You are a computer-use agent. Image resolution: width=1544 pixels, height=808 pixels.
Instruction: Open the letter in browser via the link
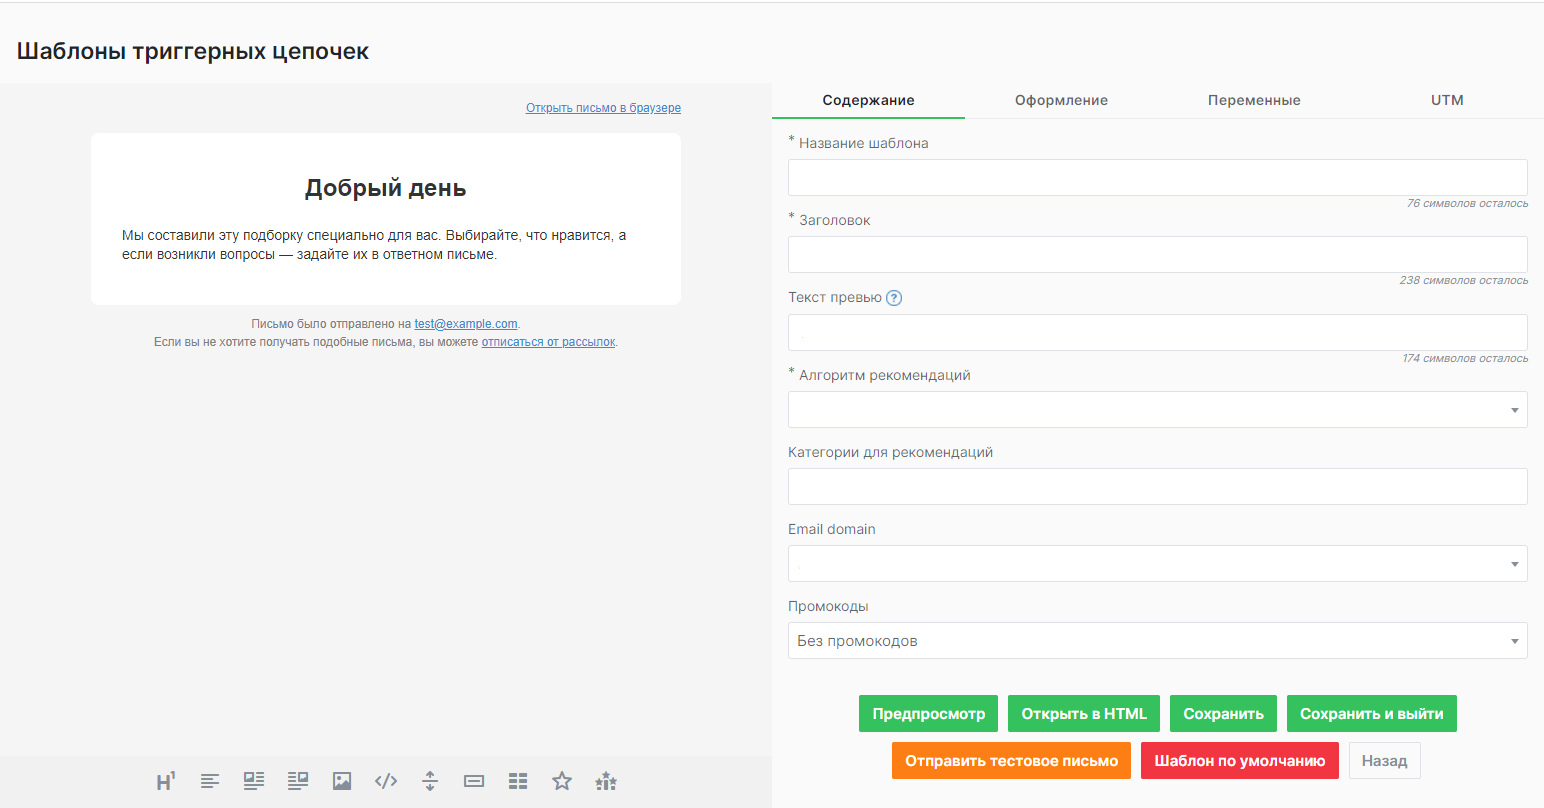[x=603, y=107]
